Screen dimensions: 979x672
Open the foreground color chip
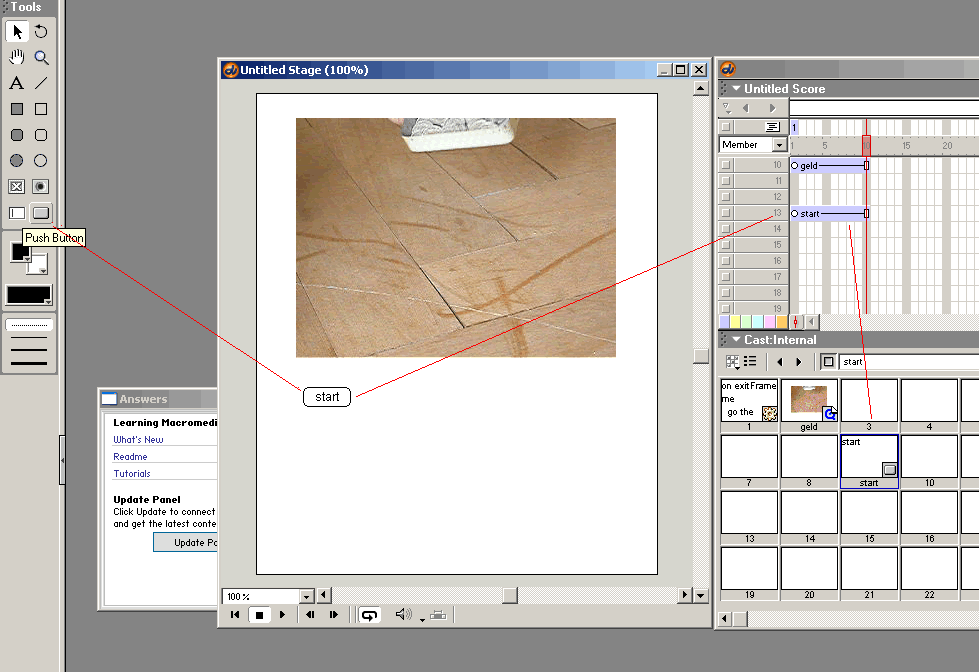tap(20, 252)
